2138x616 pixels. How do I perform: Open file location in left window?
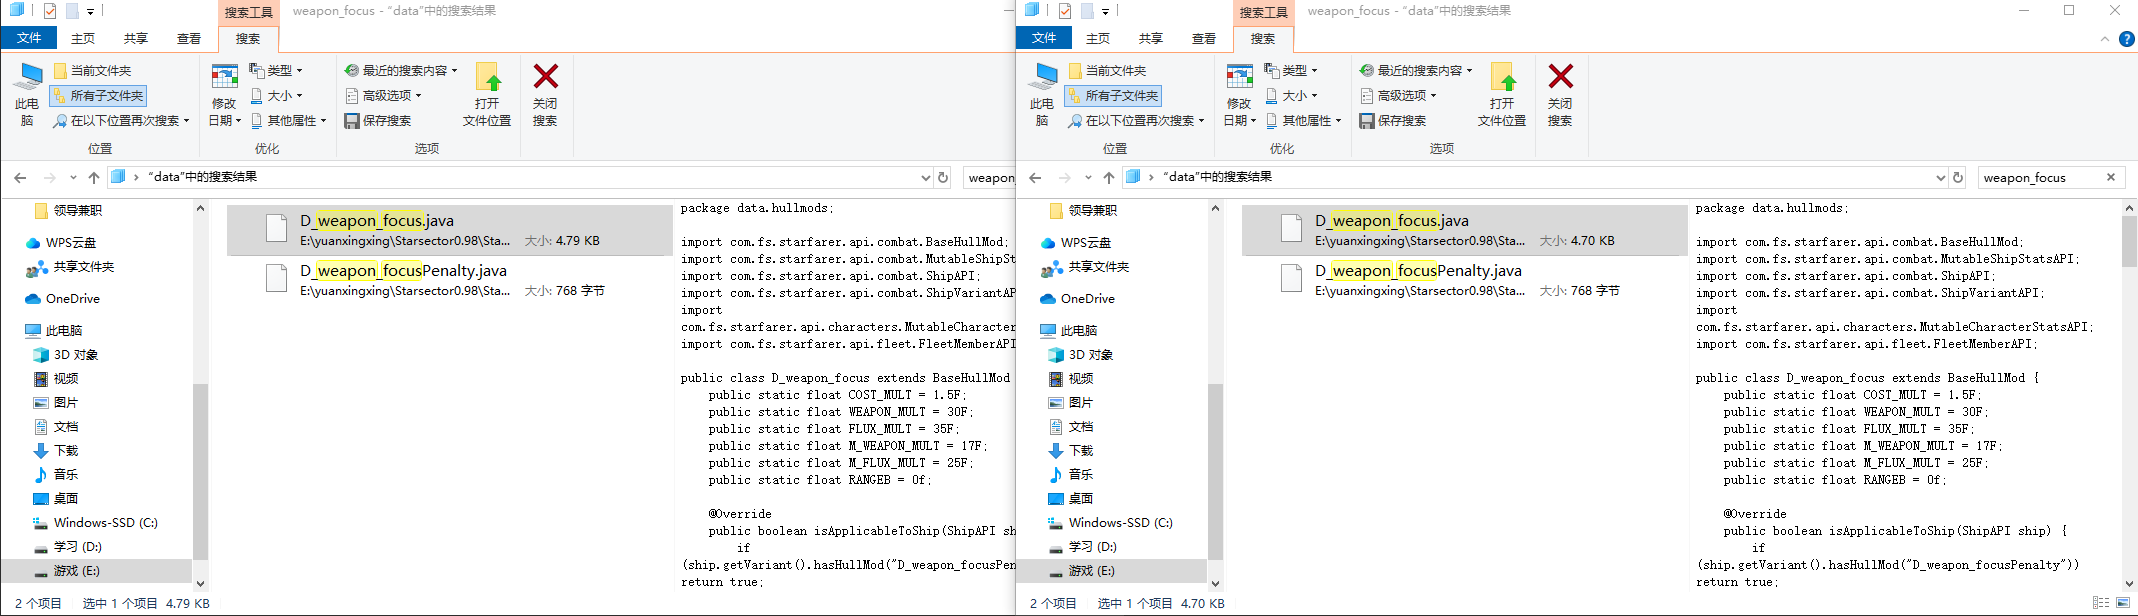(487, 95)
